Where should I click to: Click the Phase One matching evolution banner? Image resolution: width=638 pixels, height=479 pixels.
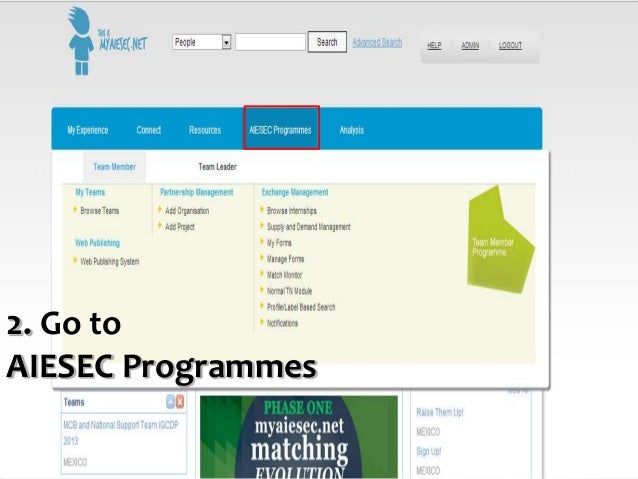tap(299, 437)
